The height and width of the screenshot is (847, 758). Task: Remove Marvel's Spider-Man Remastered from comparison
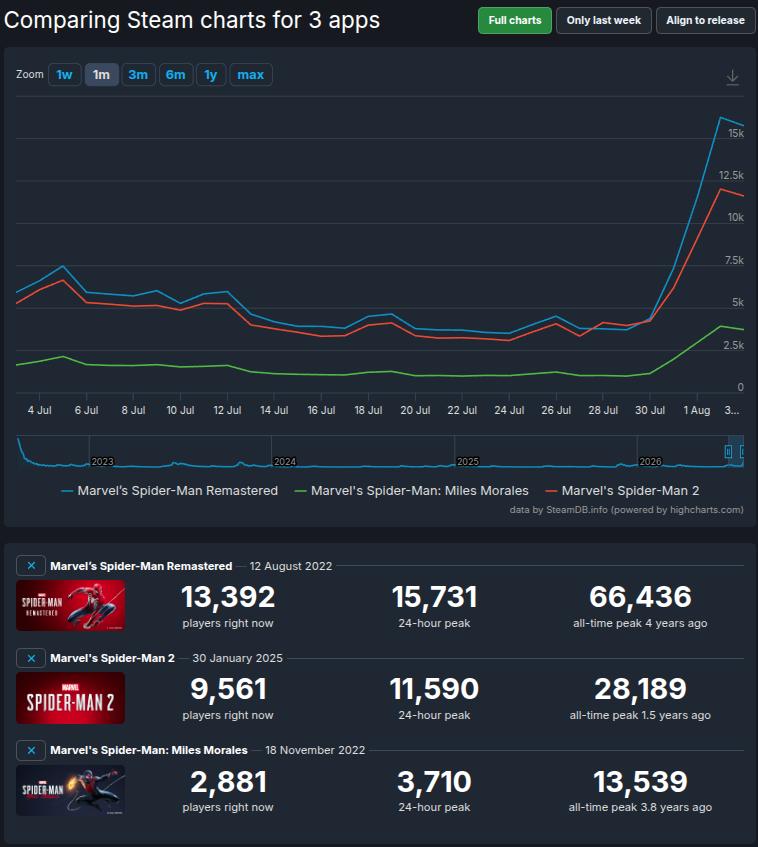click(31, 566)
